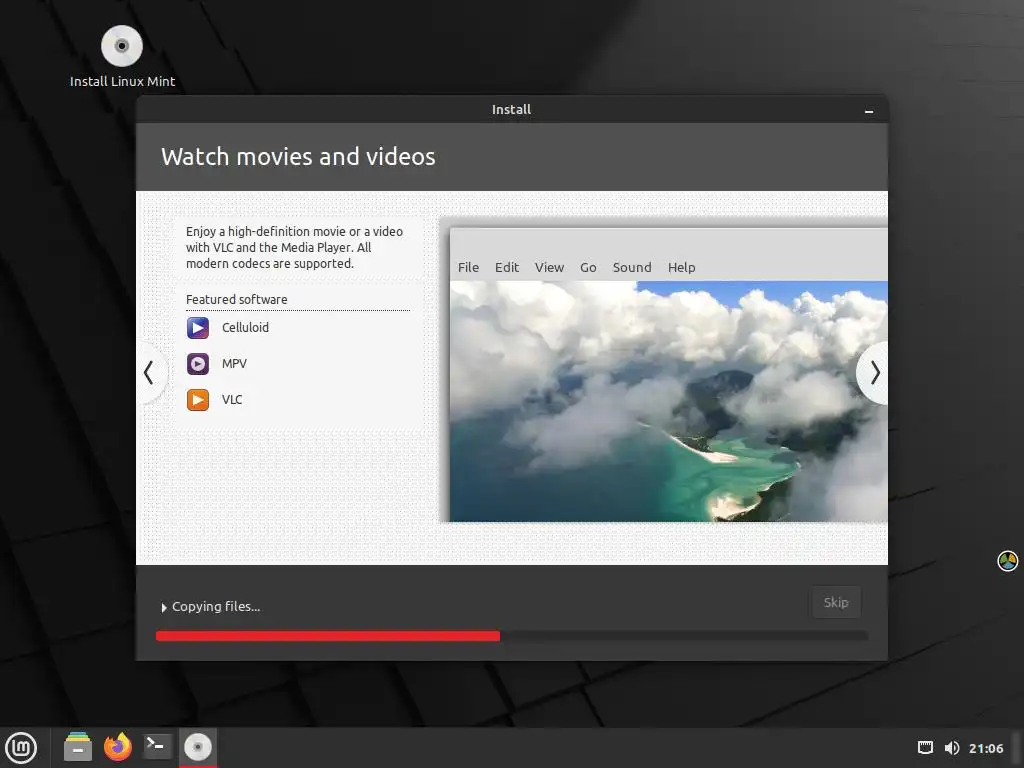The width and height of the screenshot is (1024, 768).
Task: Click the Featured software heading
Action: coord(236,299)
